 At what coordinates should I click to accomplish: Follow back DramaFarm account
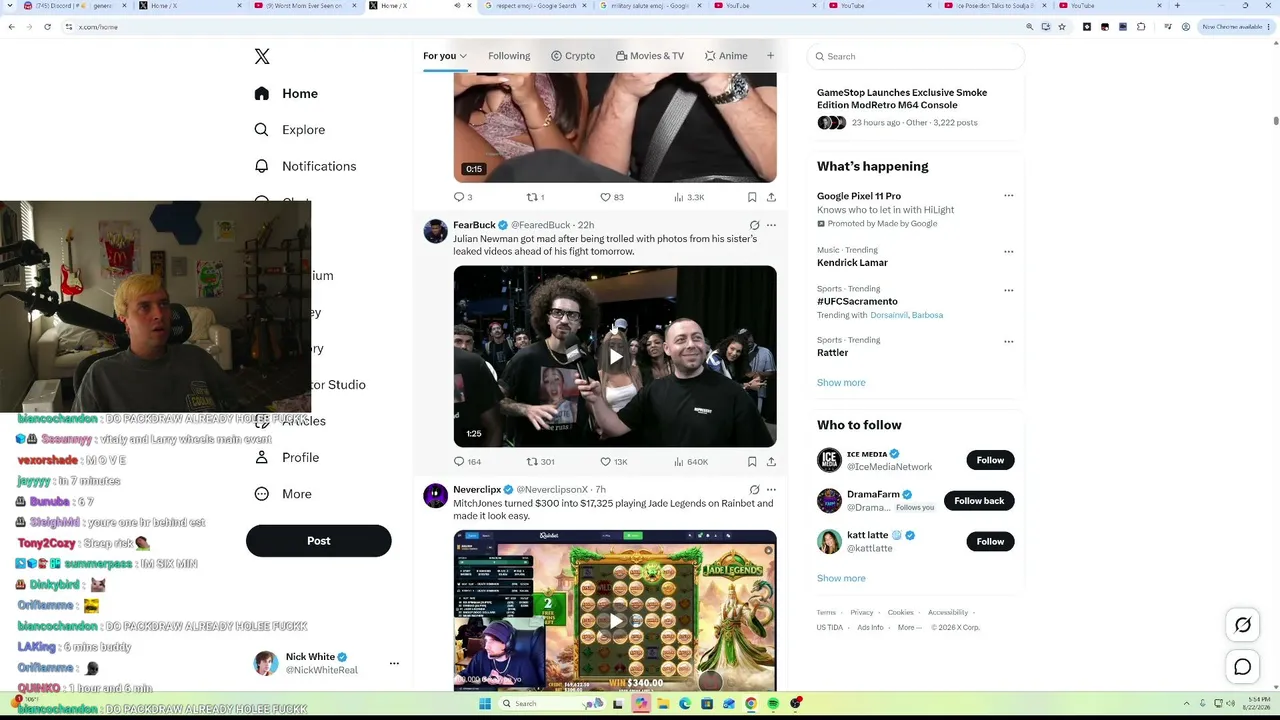[979, 501]
